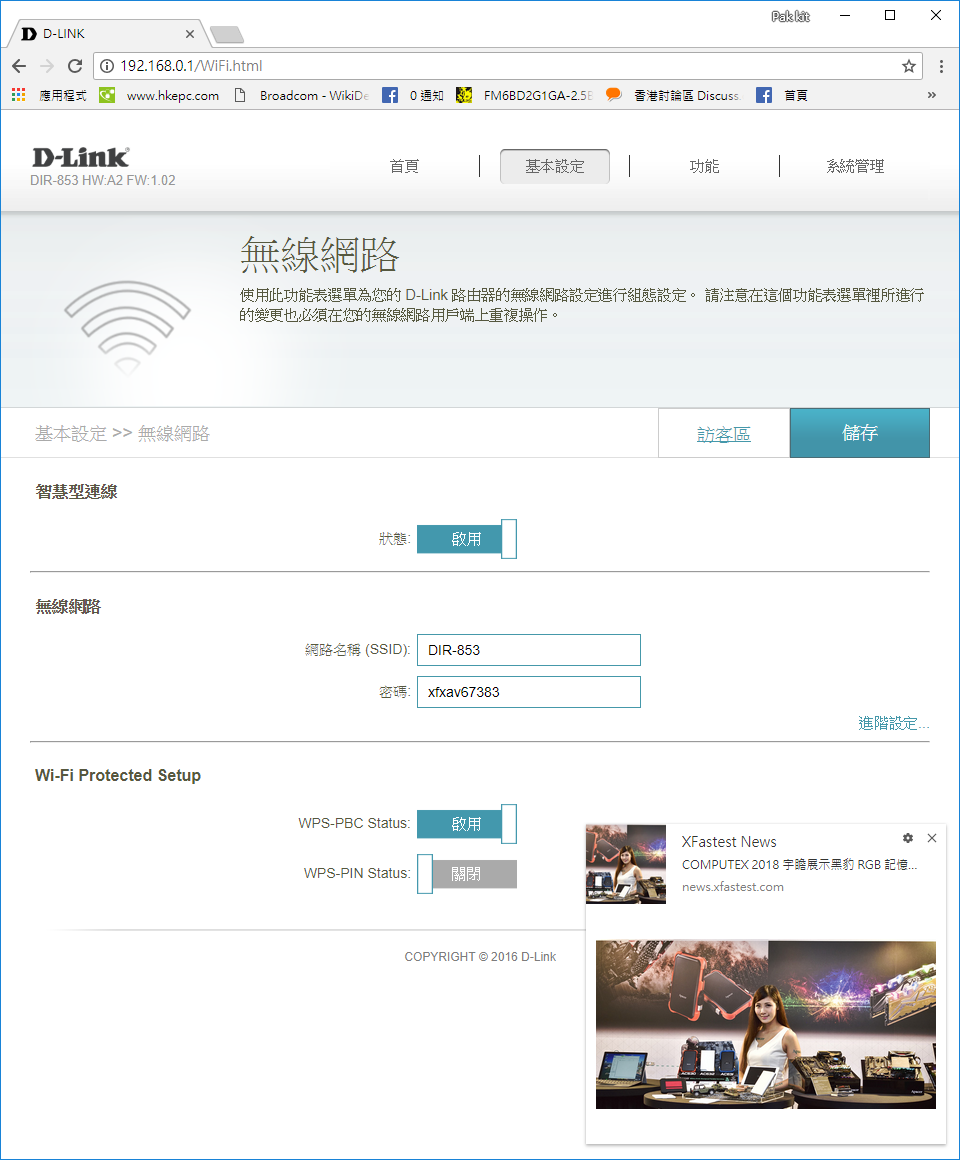Open the www.hkepc.com bookmark
This screenshot has height=1160, width=960.
click(160, 95)
